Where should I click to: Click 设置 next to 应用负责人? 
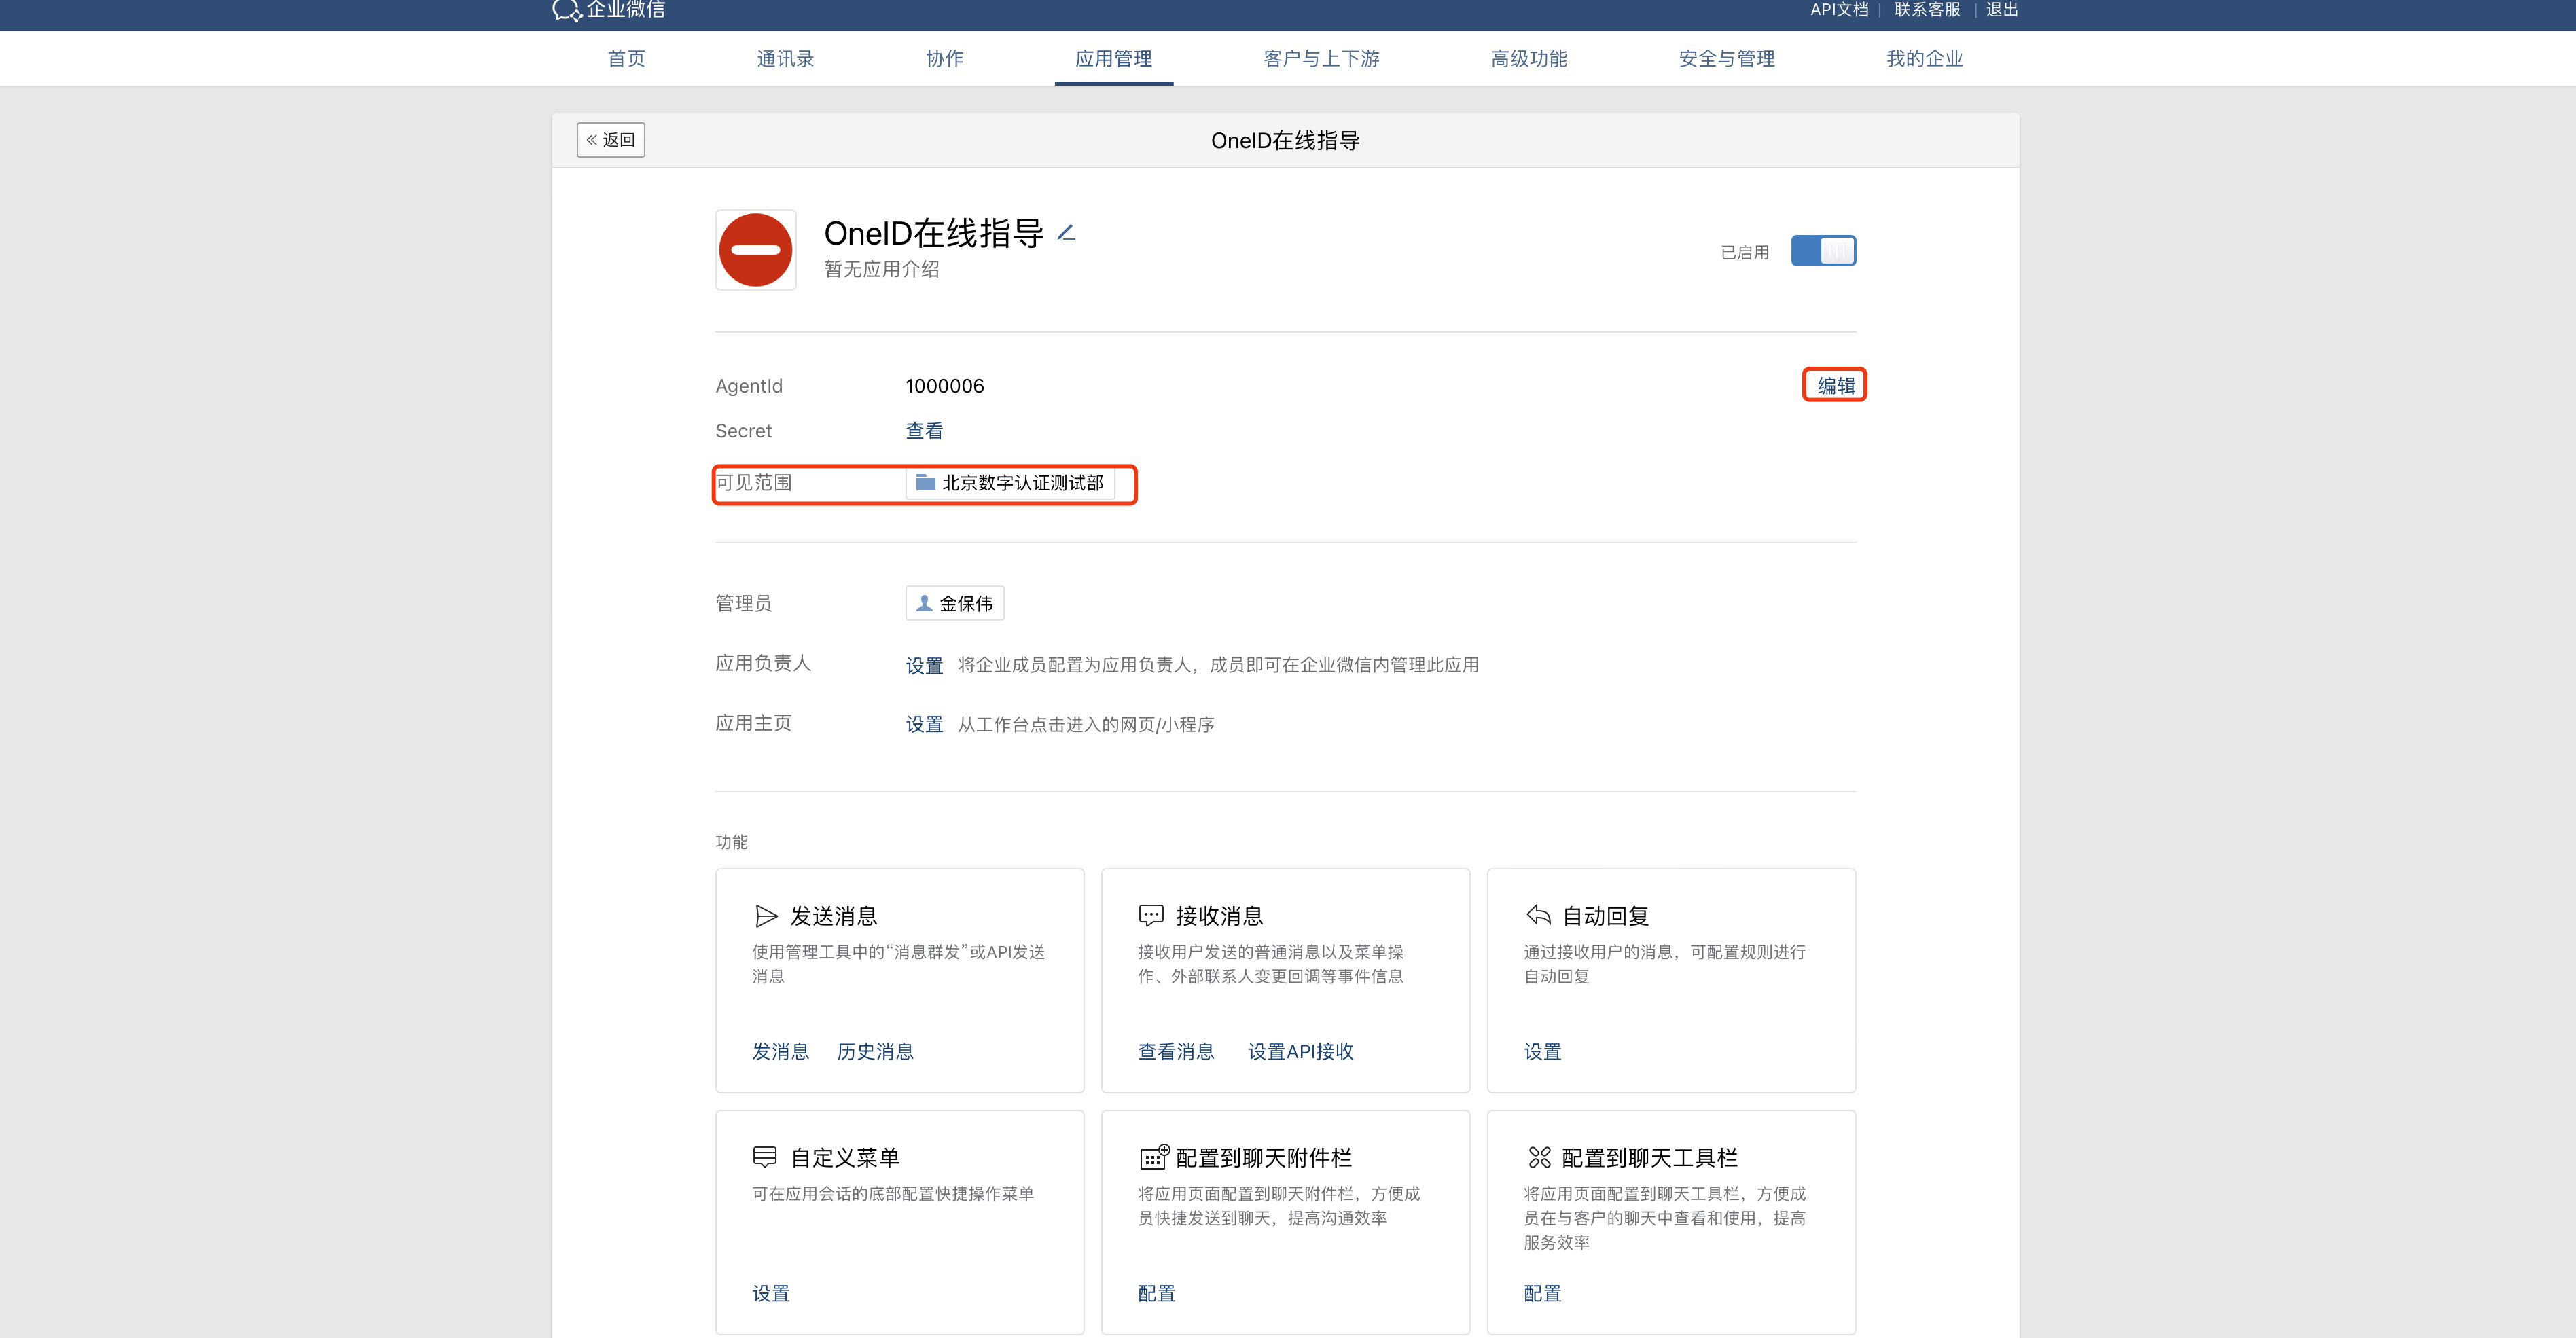click(x=924, y=666)
